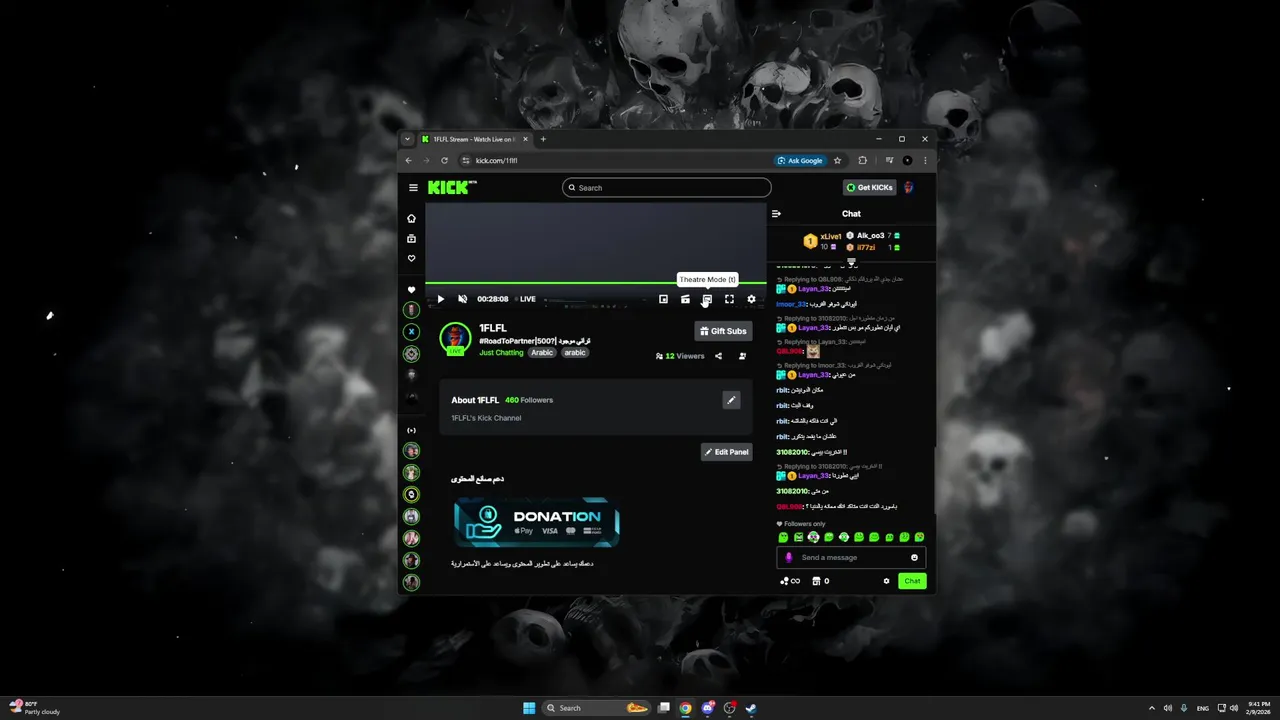Screen dimensions: 1280x720
Task: Click the Edit Panel button
Action: coord(726,452)
